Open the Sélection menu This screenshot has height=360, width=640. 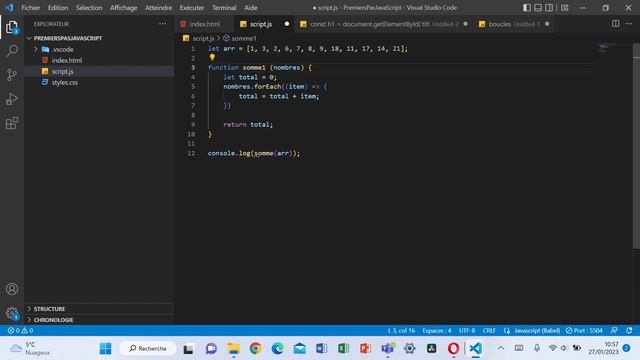click(x=89, y=8)
